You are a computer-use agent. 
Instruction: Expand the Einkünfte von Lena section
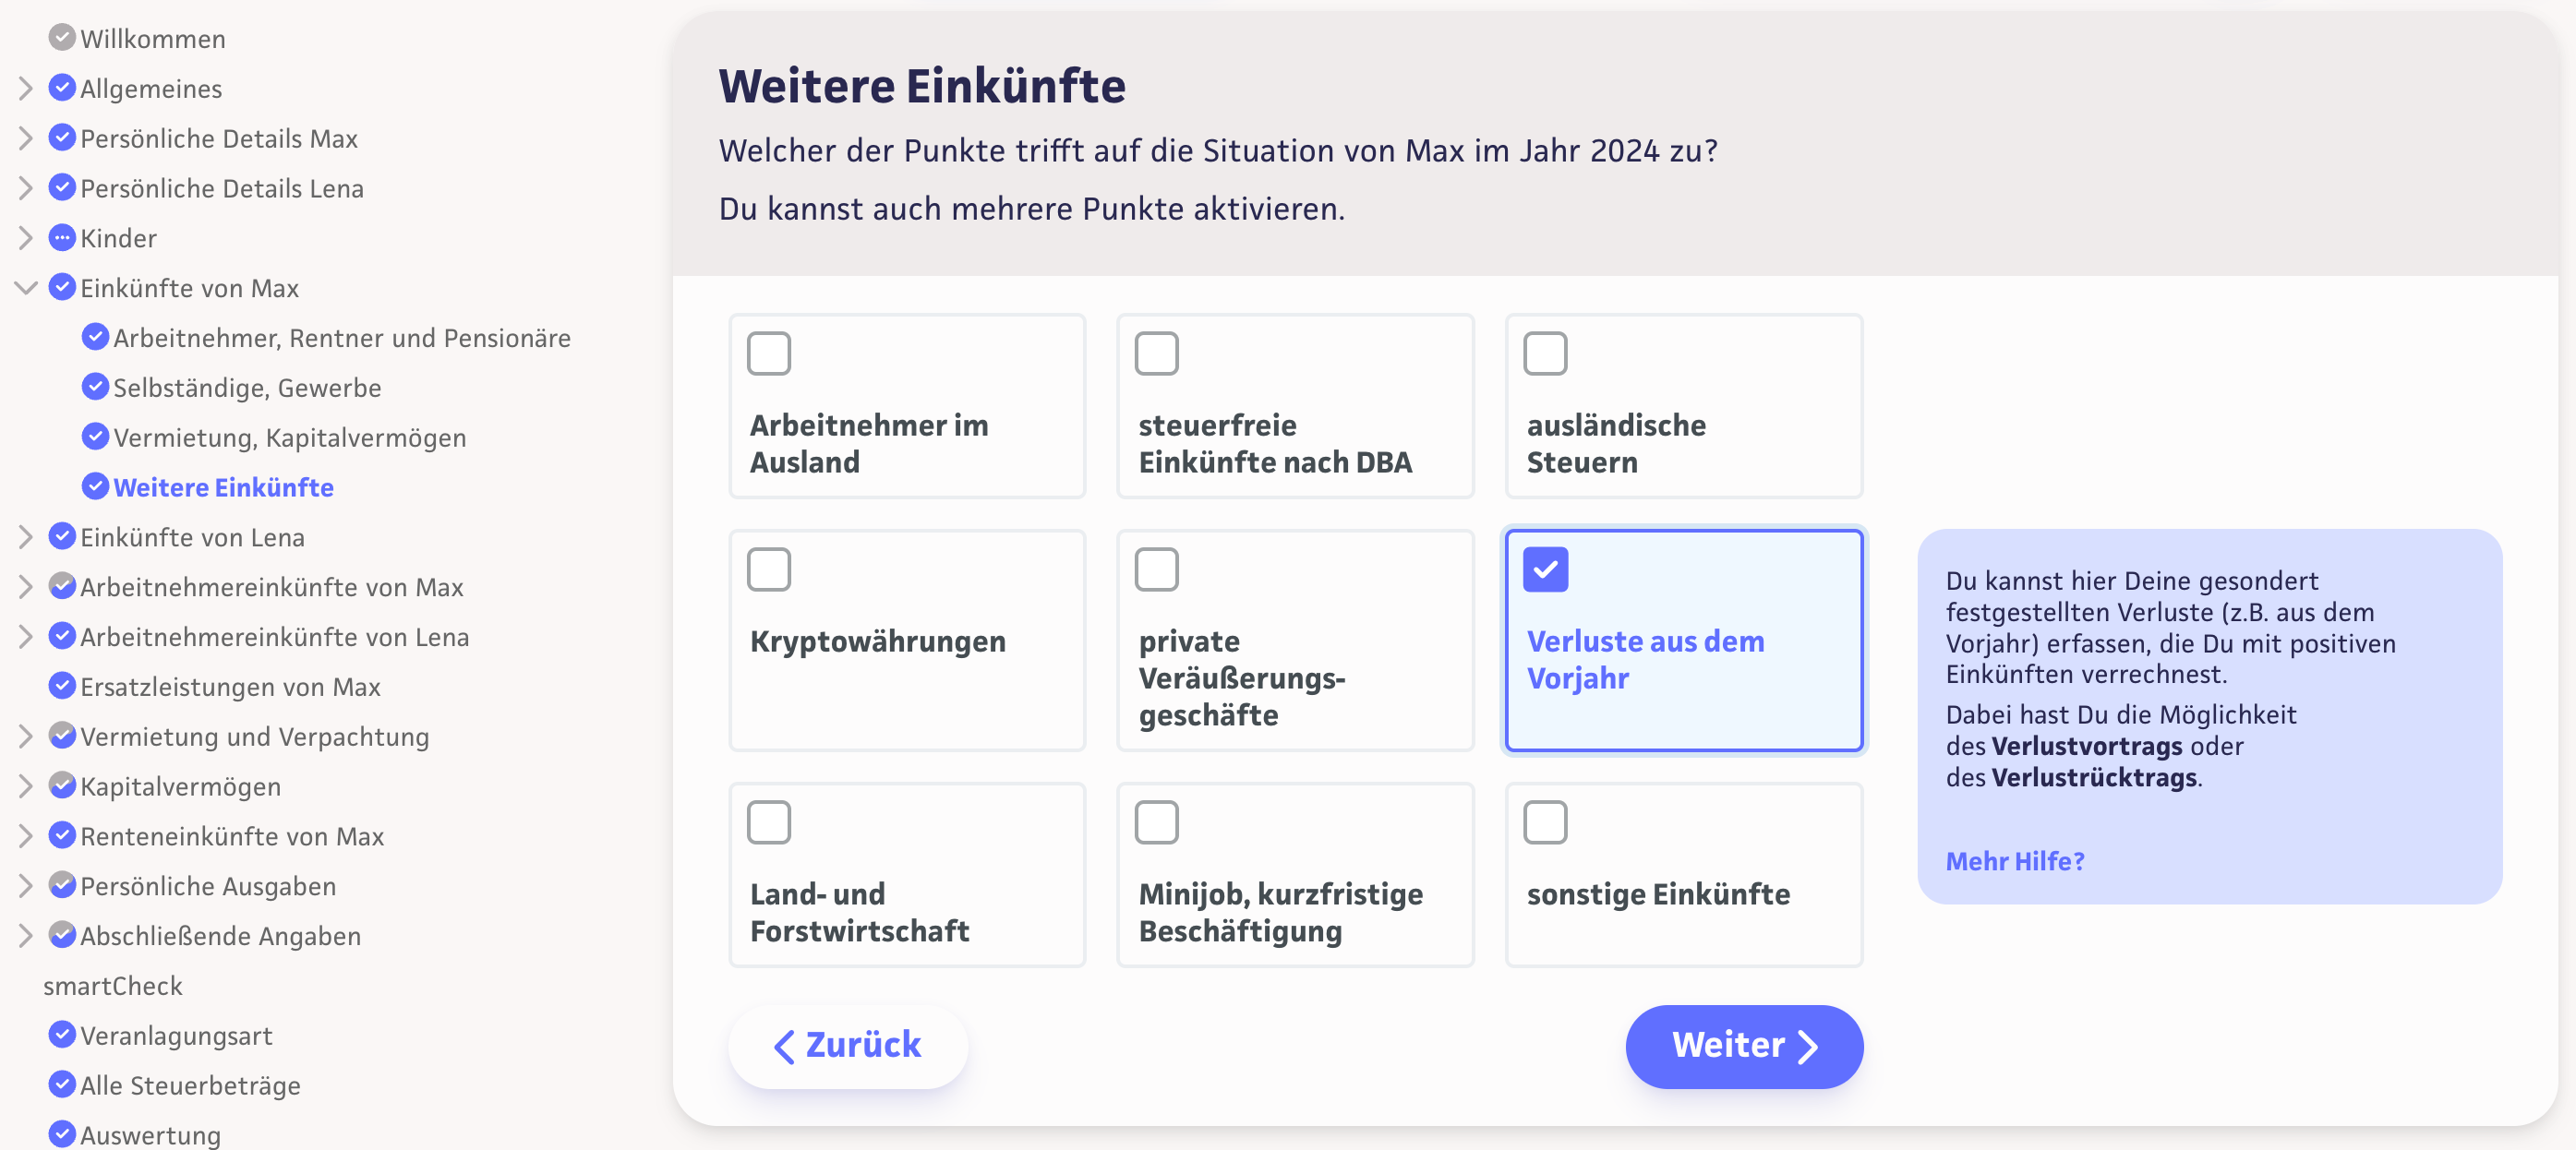point(26,537)
